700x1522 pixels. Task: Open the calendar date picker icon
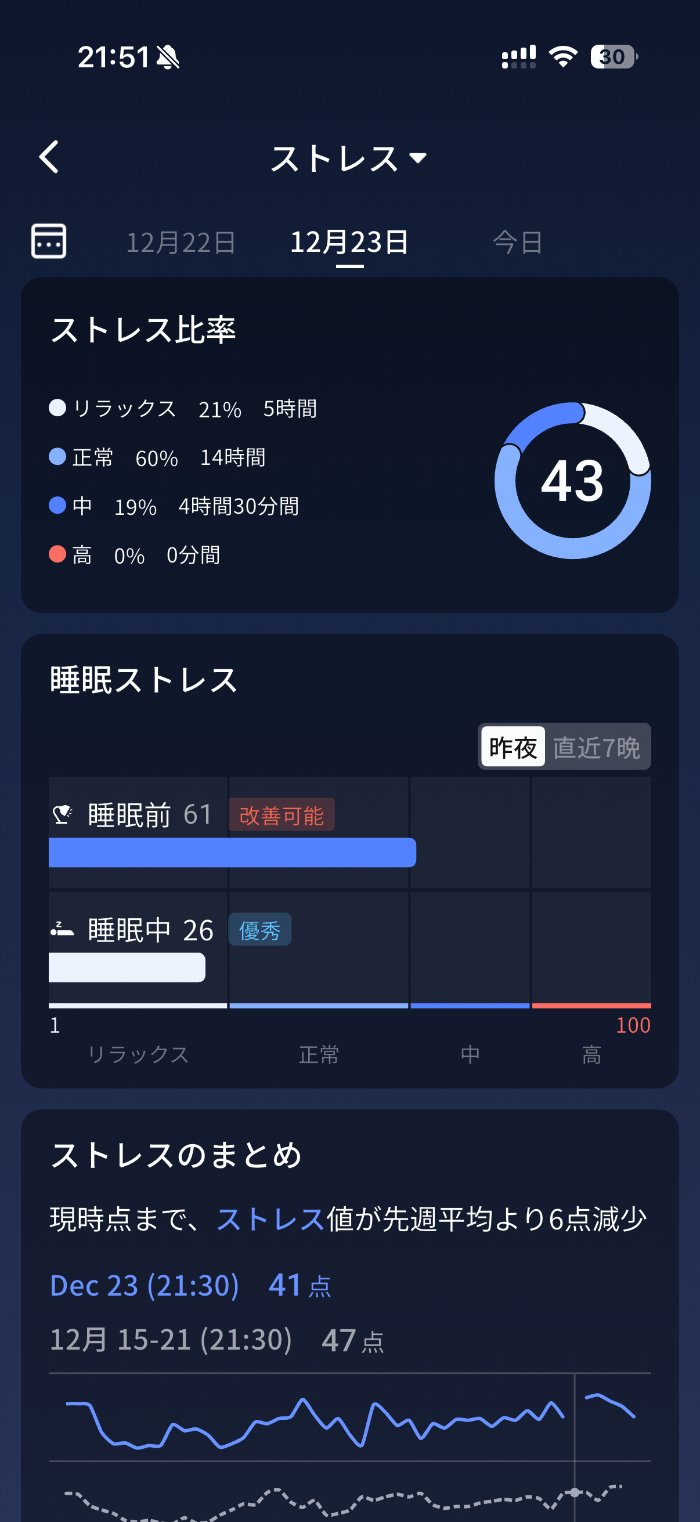[49, 241]
